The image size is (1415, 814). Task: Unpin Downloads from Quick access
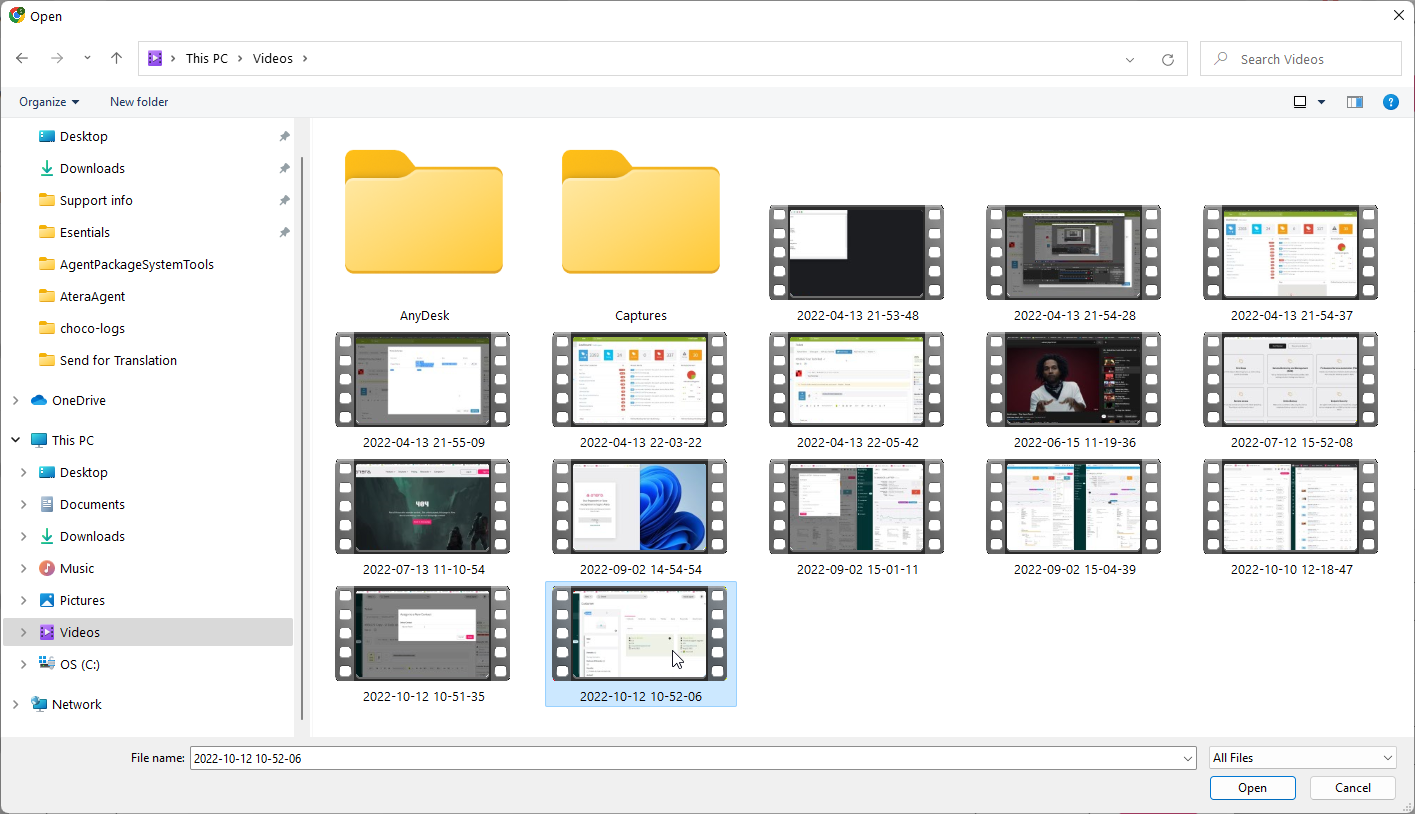click(284, 168)
